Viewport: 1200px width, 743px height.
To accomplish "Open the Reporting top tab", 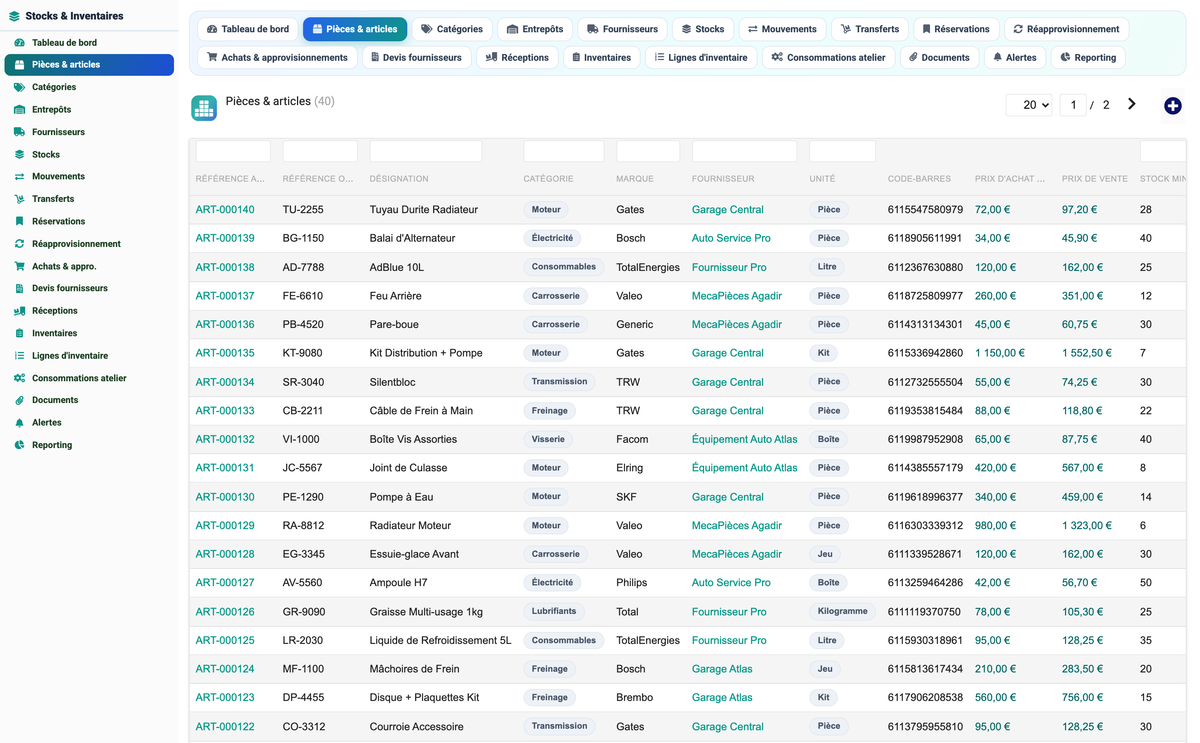I will 1088,57.
